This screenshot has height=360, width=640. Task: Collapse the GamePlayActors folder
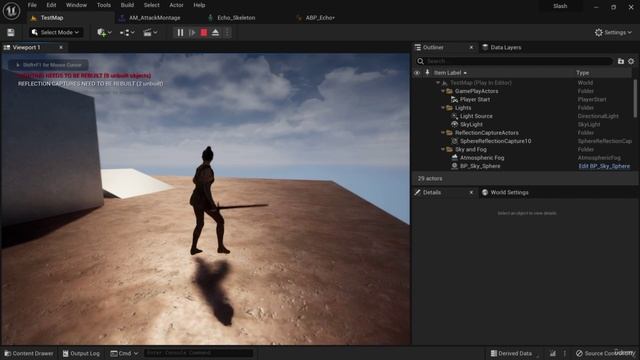point(443,91)
